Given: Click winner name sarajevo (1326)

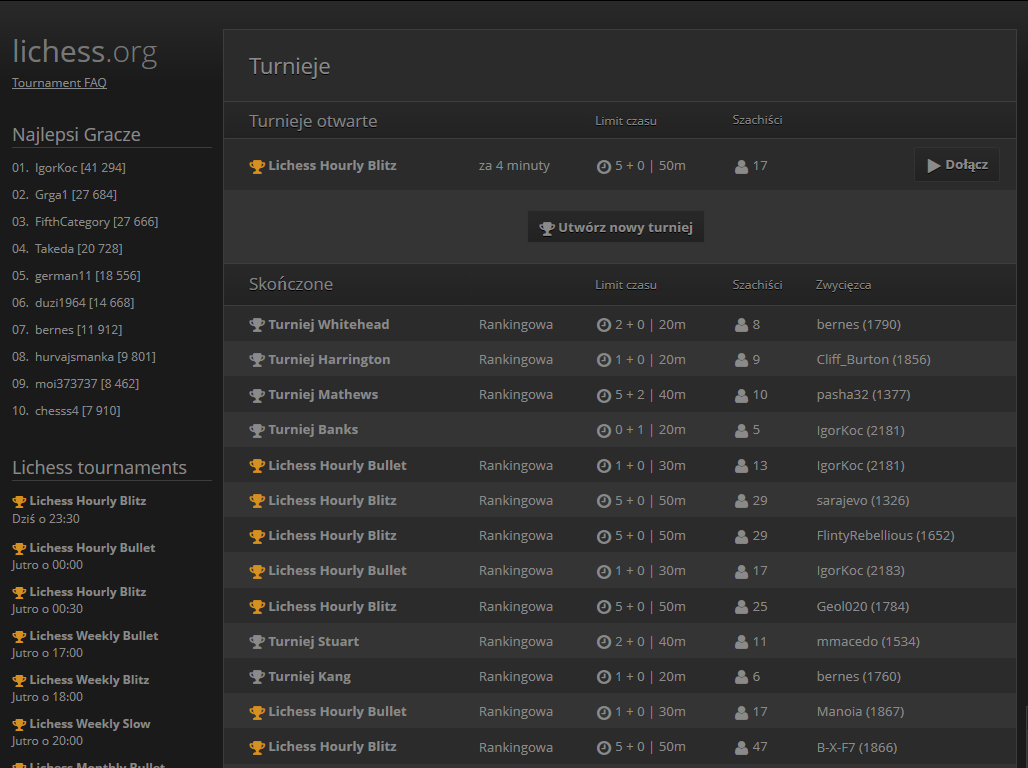Looking at the screenshot, I should pos(863,500).
